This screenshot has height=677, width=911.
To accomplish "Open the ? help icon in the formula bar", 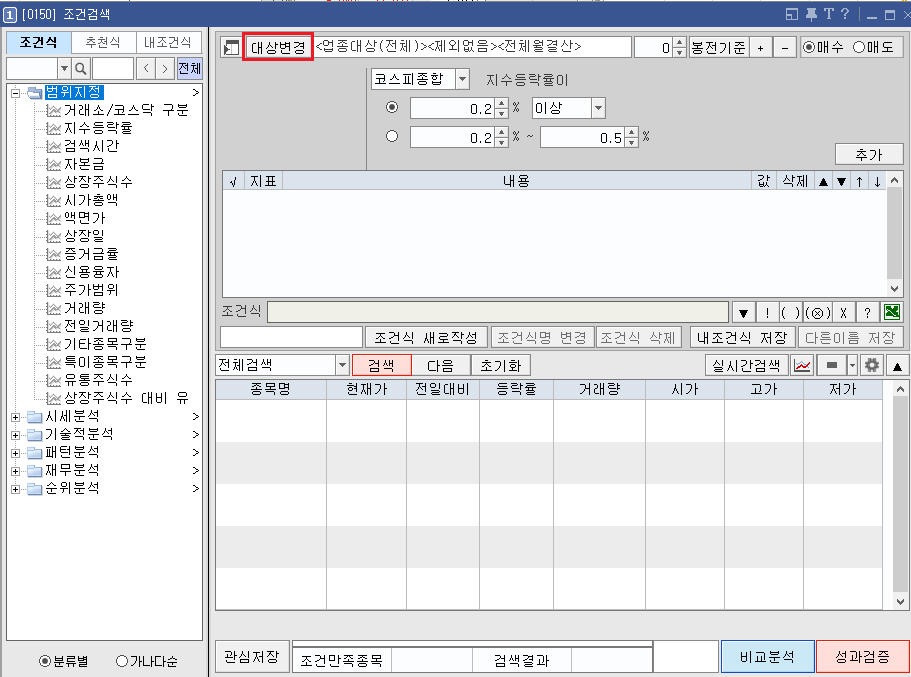I will pyautogui.click(x=867, y=310).
